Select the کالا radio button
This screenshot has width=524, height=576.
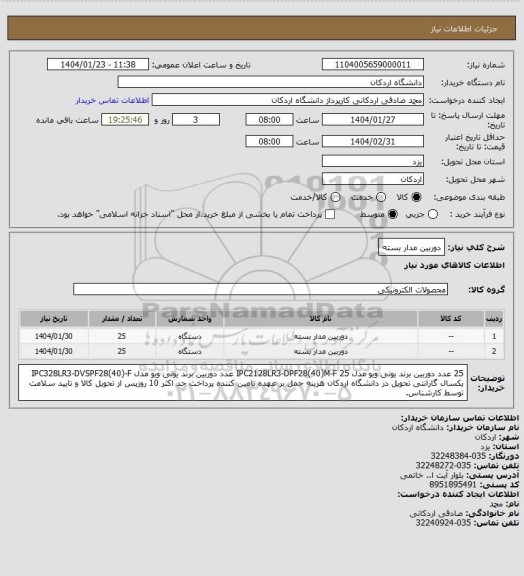[x=416, y=197]
